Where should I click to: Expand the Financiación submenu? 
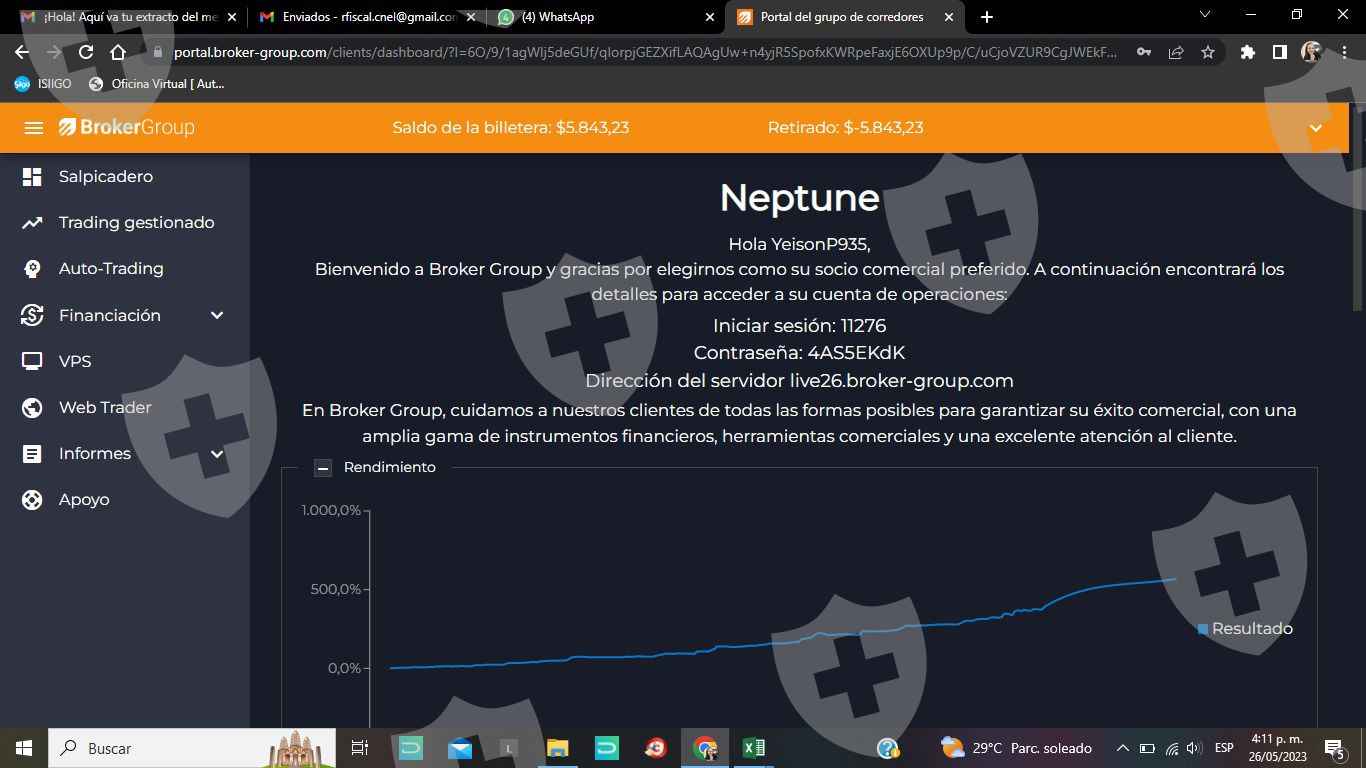coord(217,315)
